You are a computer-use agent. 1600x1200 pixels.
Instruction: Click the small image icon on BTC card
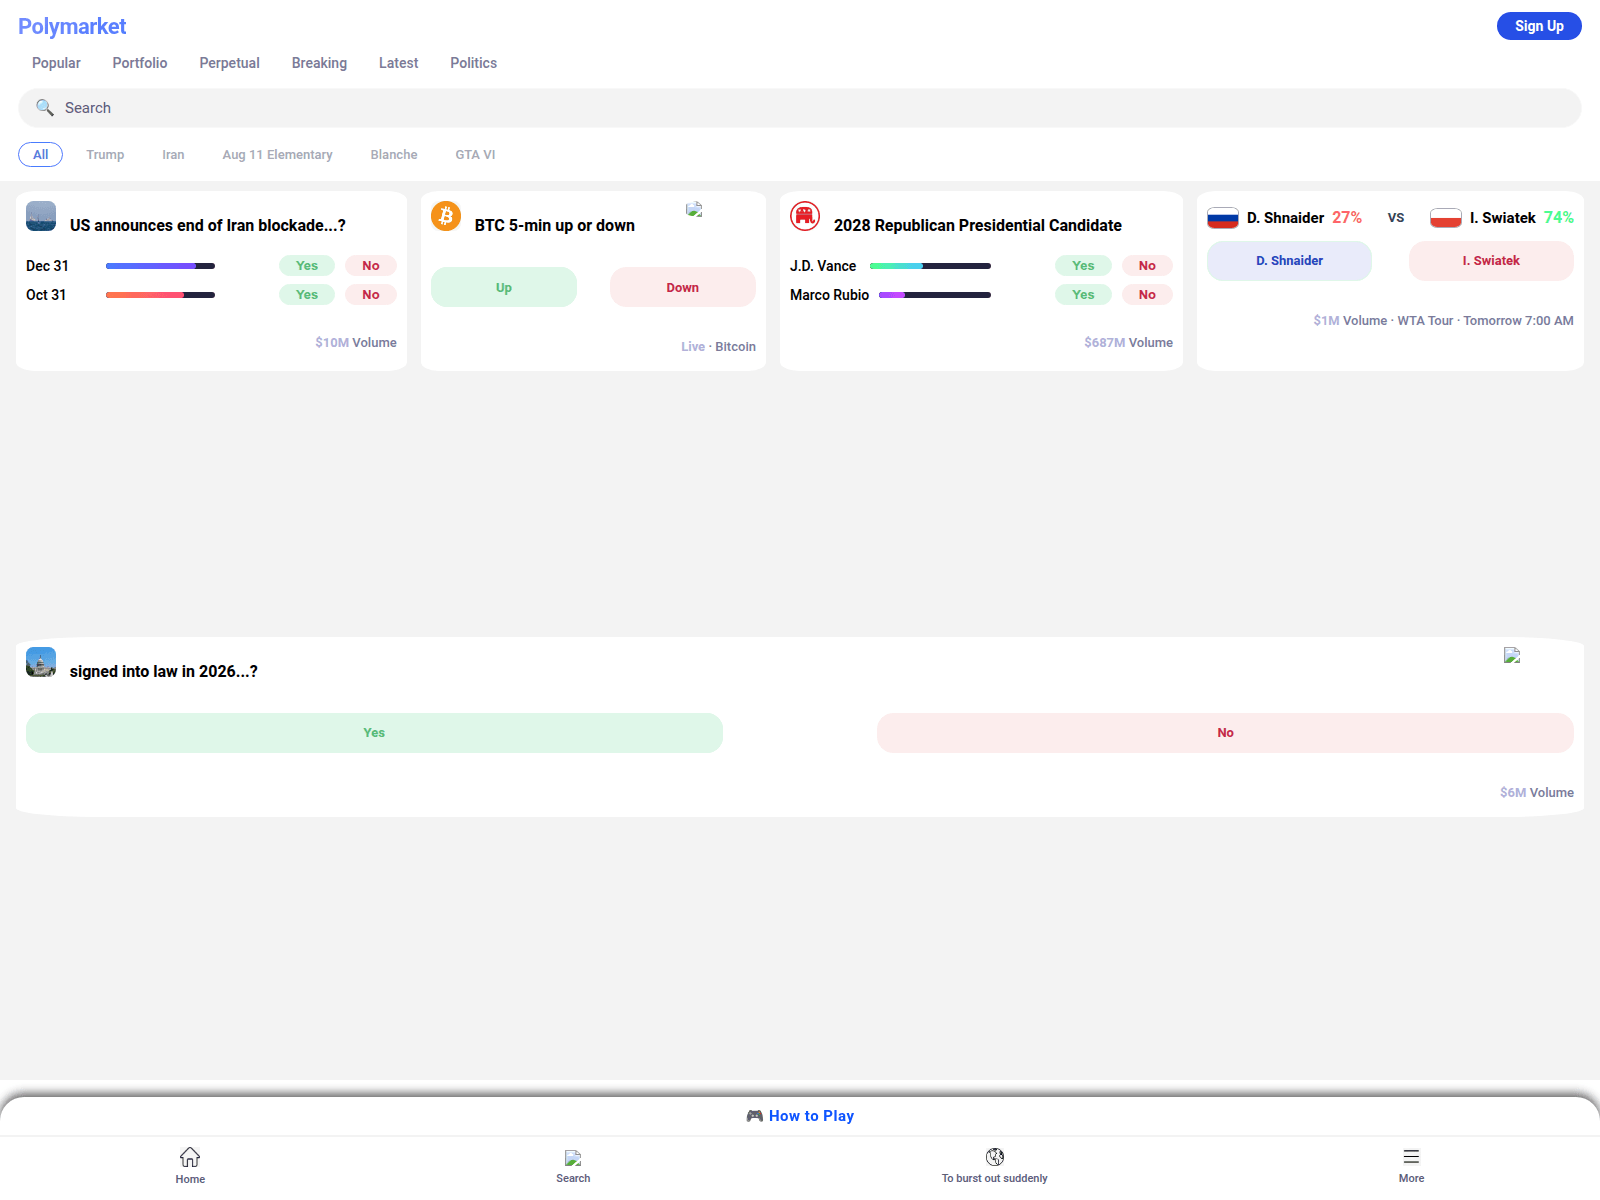tap(694, 209)
